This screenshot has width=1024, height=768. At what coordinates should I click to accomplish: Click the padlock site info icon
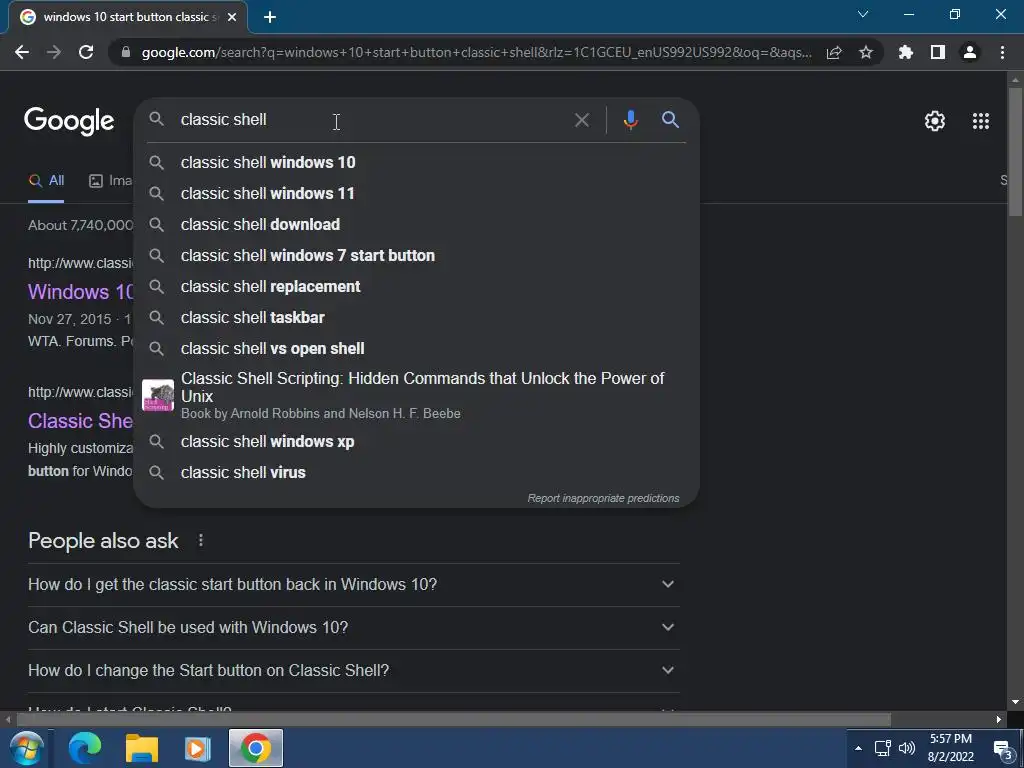[x=126, y=52]
